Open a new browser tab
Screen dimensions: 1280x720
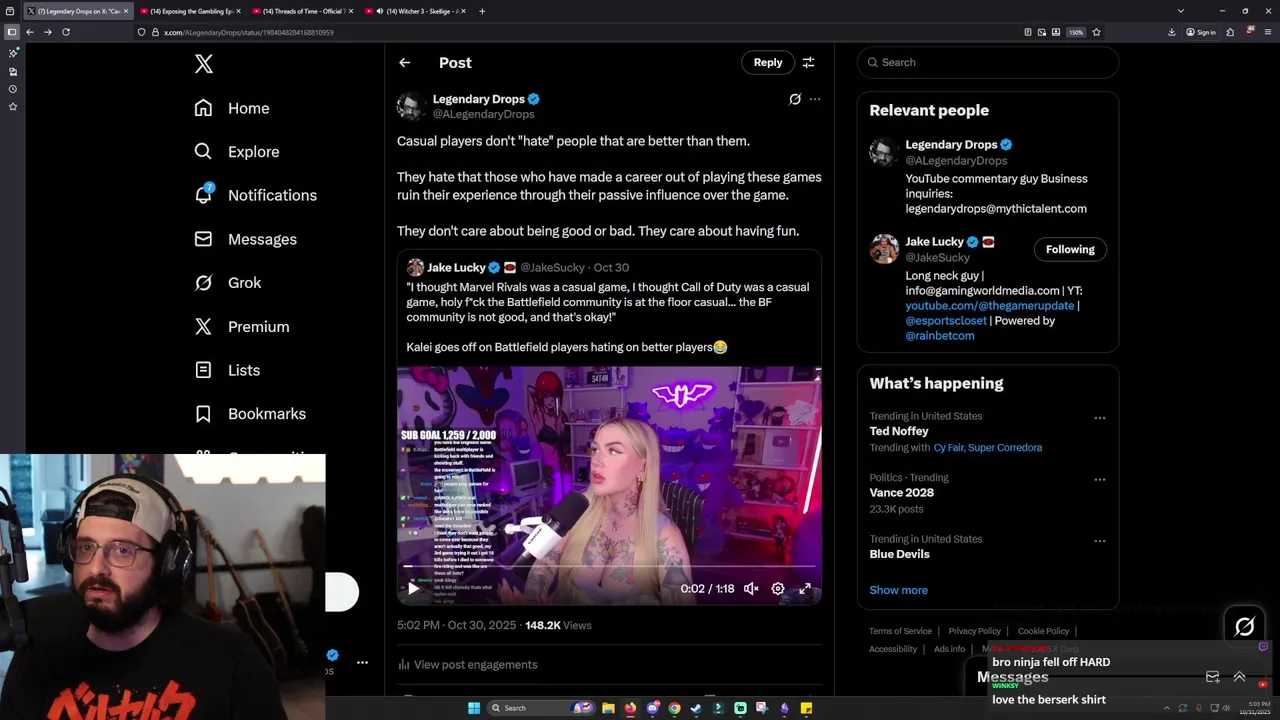[482, 11]
